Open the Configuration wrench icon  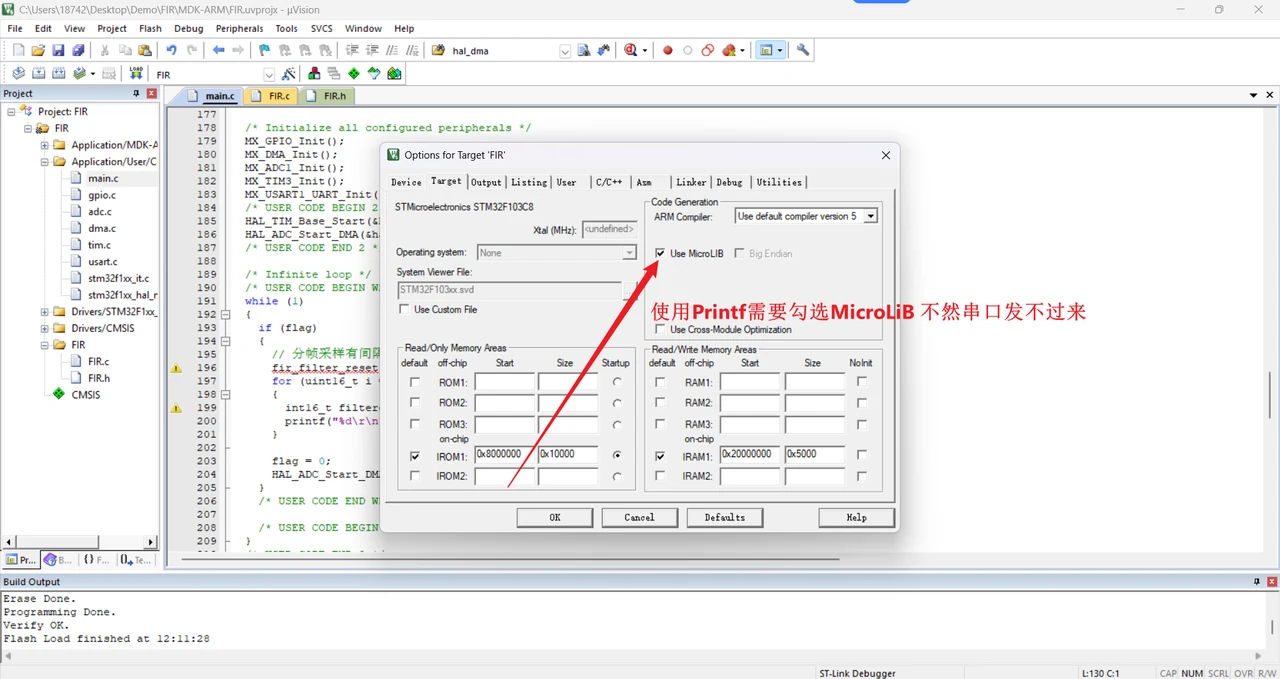[x=802, y=50]
